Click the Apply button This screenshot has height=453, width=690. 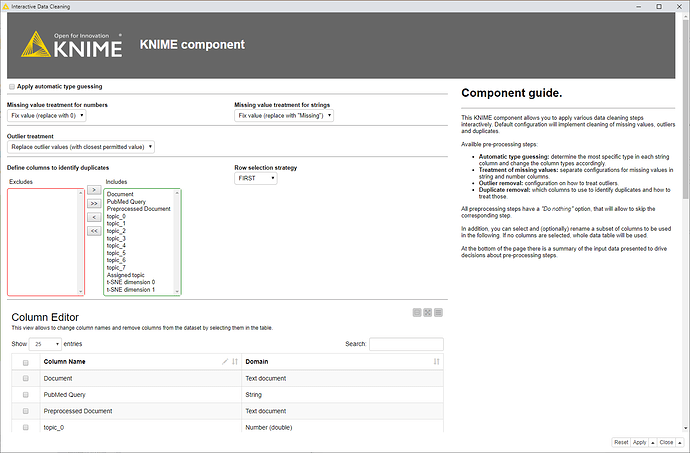pos(640,442)
